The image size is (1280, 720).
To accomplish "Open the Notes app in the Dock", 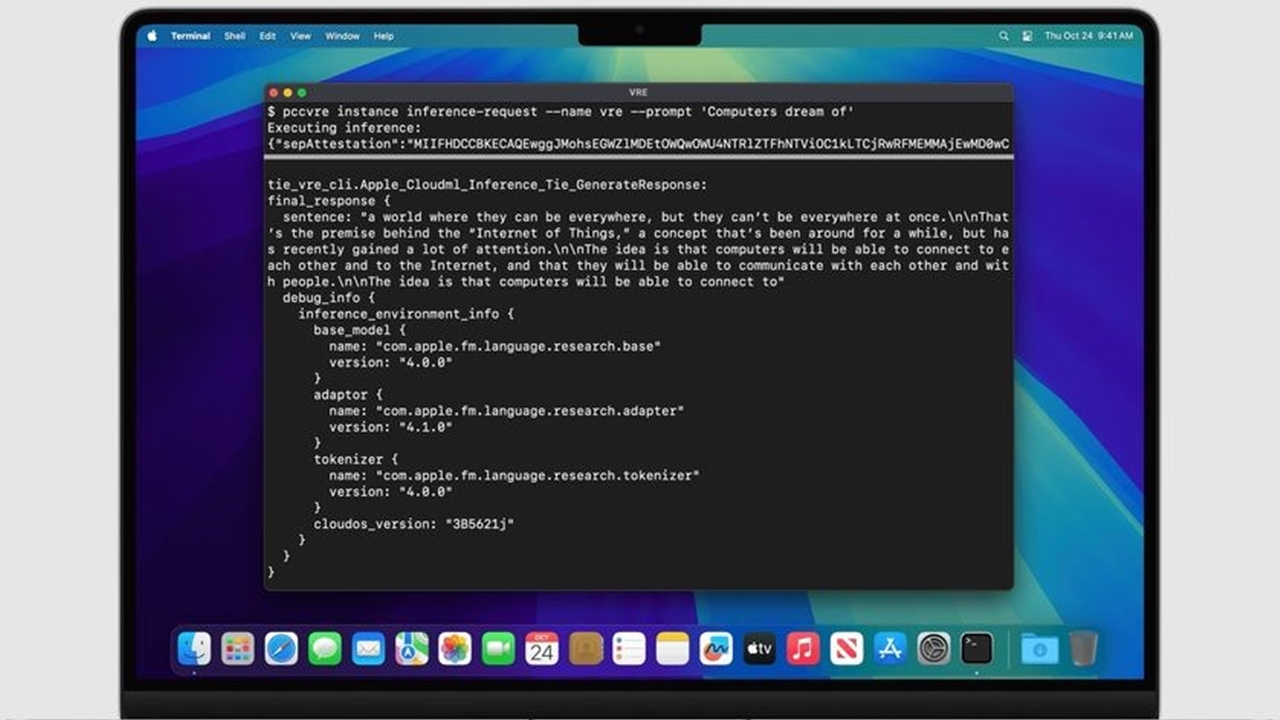I will click(x=673, y=649).
